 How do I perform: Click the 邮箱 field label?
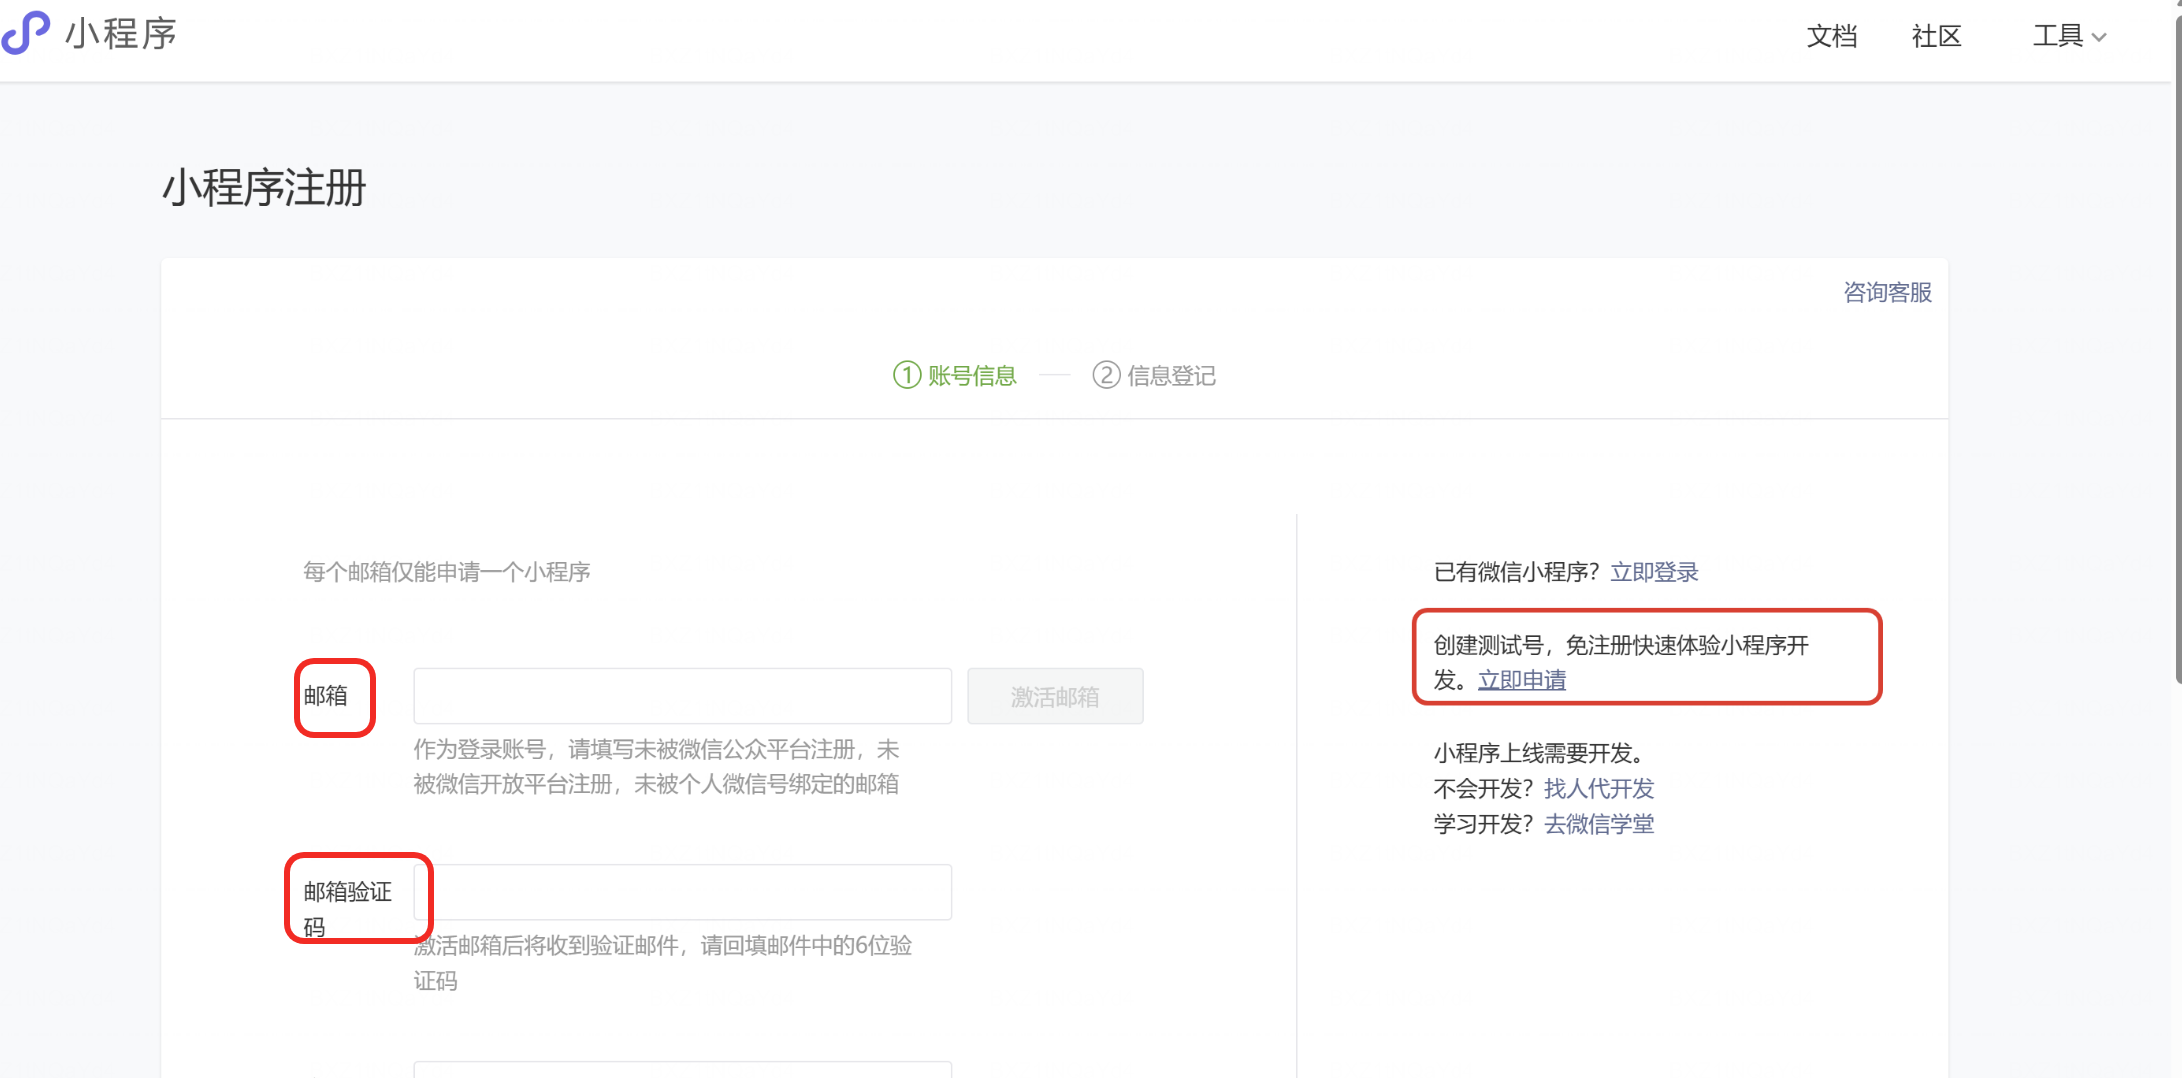click(326, 696)
